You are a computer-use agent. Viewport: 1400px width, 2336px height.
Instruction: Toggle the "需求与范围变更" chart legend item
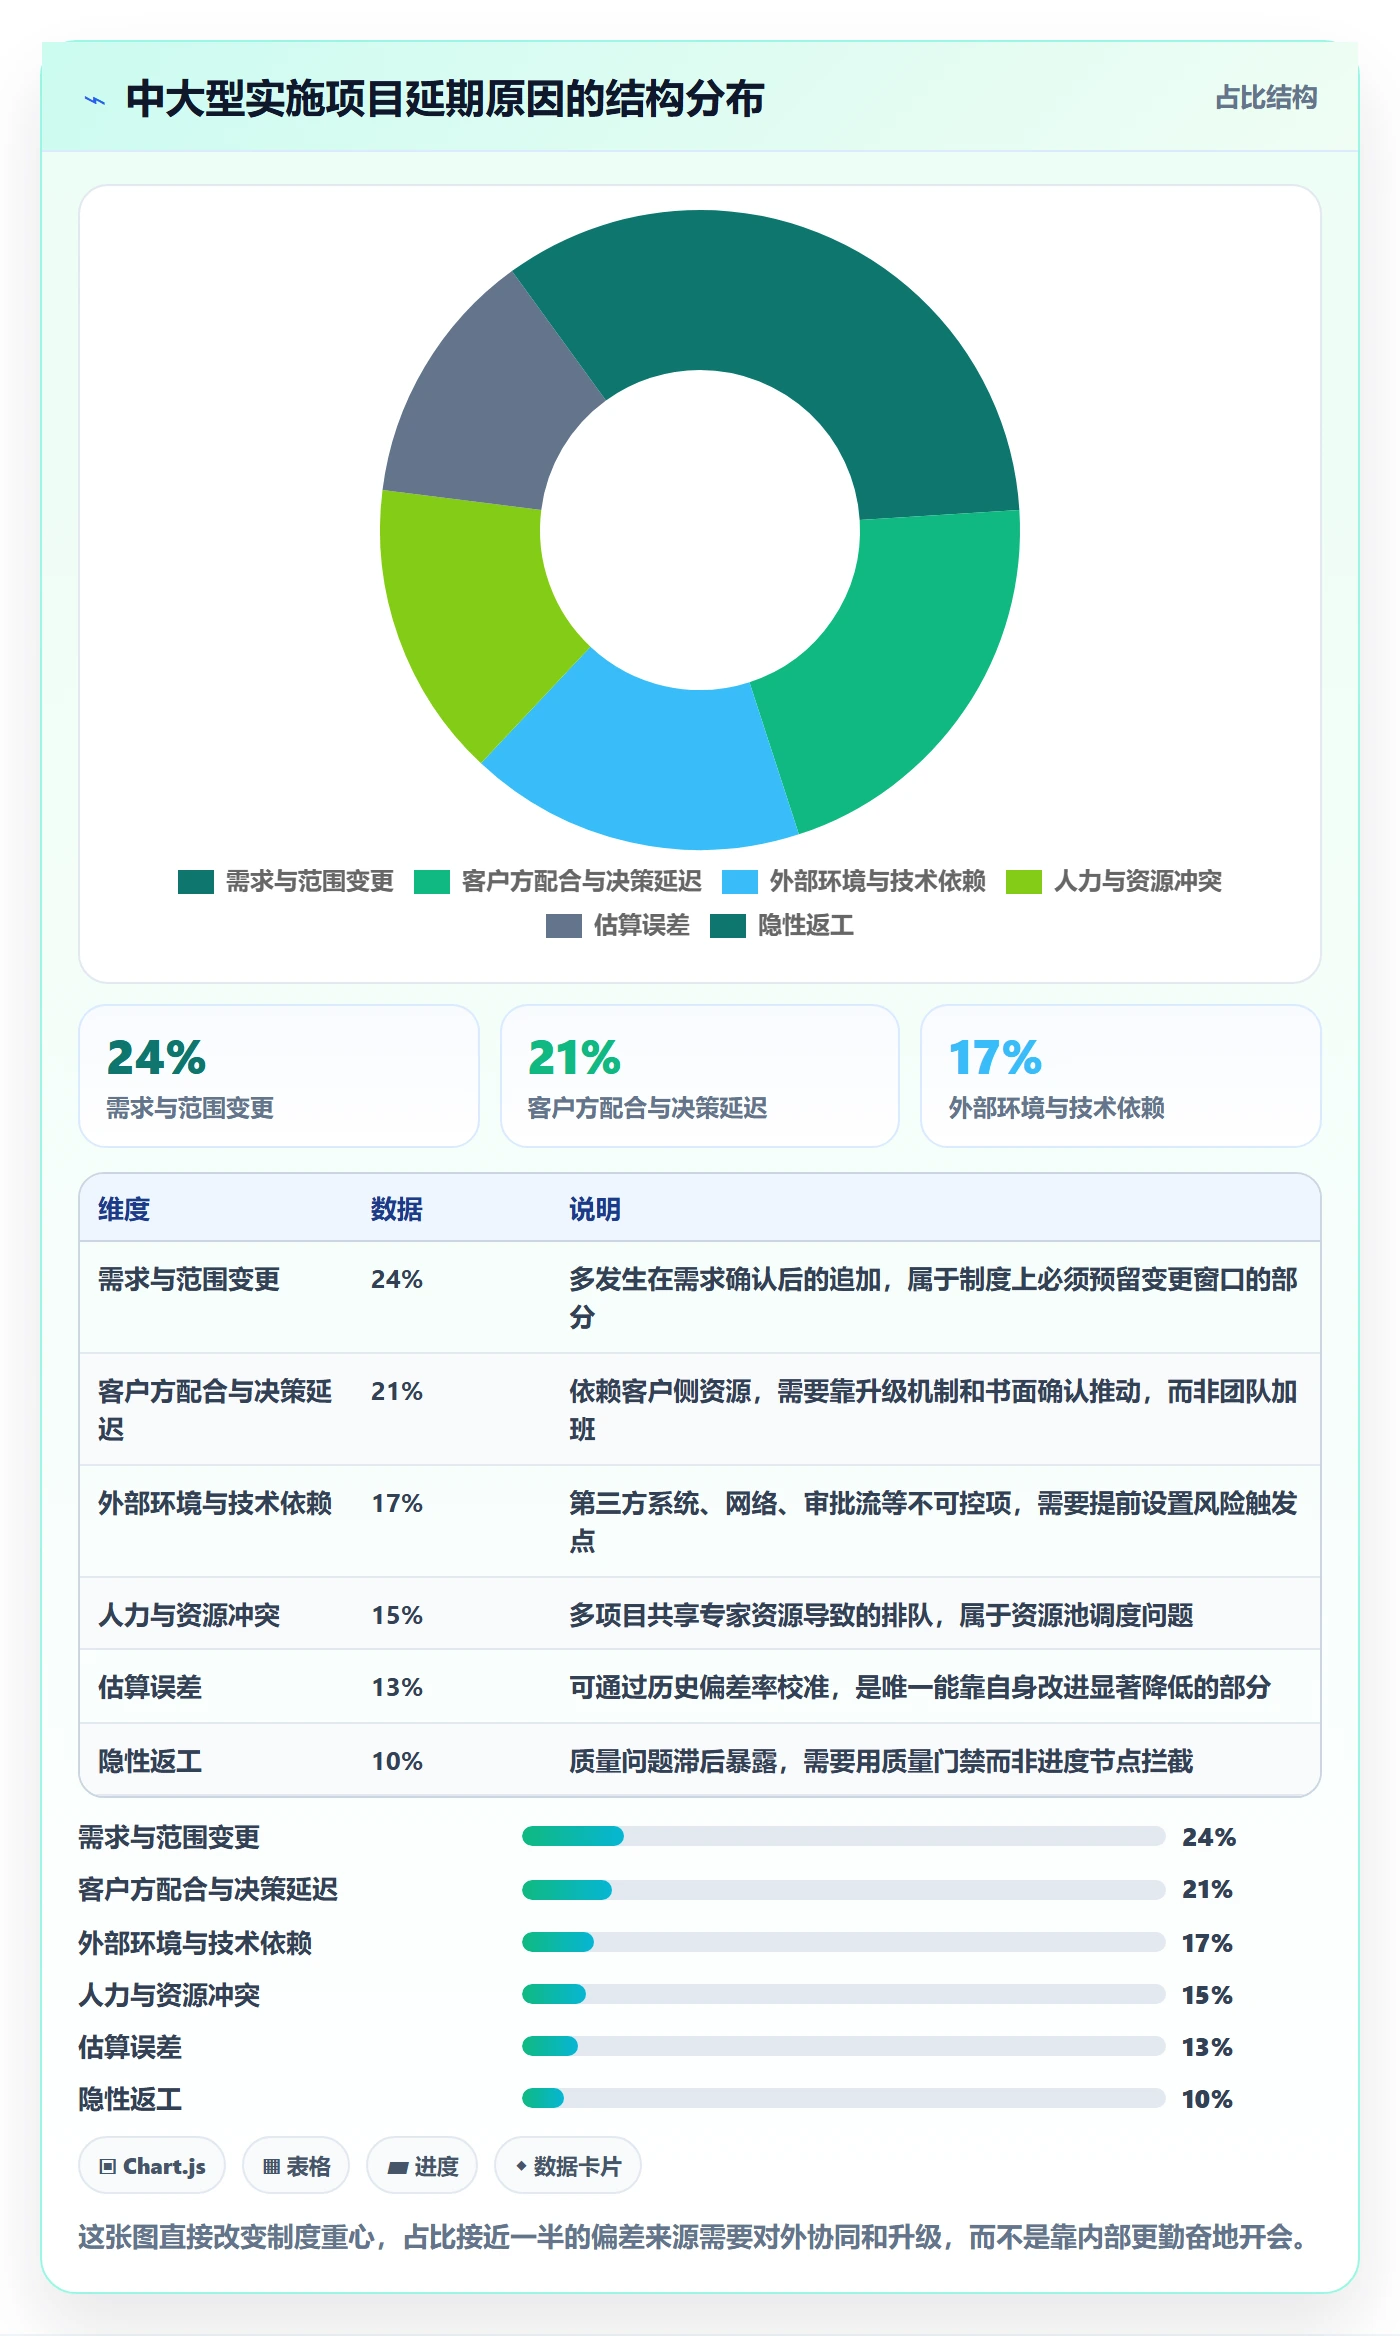[x=286, y=881]
